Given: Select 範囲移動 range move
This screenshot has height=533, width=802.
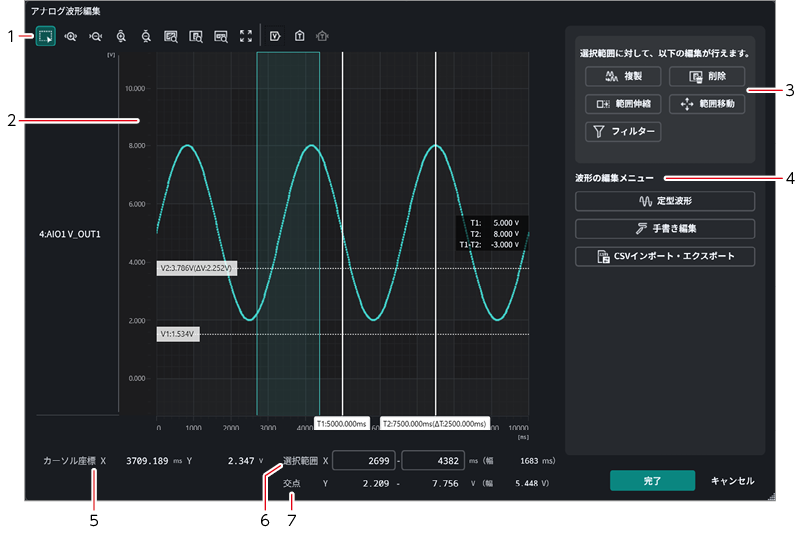Looking at the screenshot, I should tap(707, 104).
